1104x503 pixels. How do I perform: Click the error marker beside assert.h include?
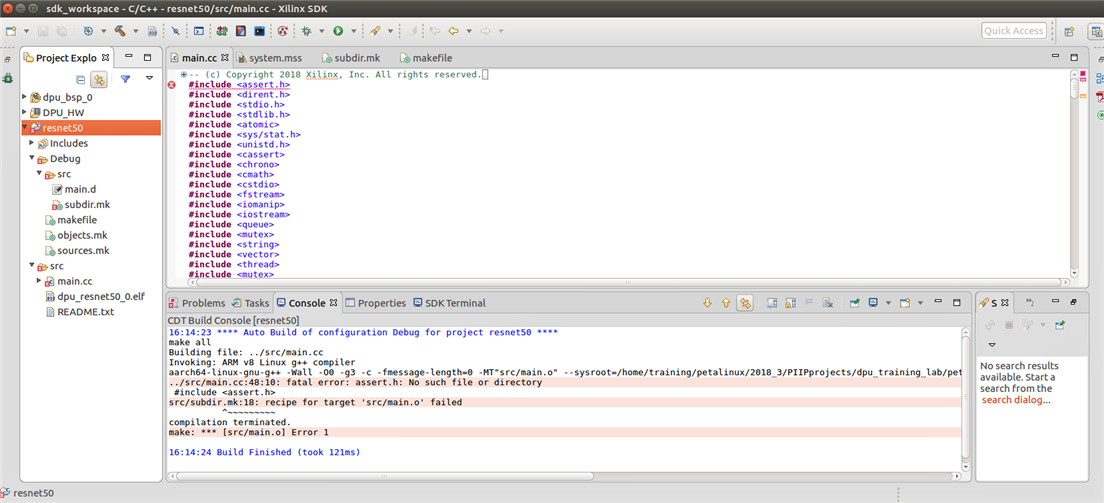coord(172,85)
